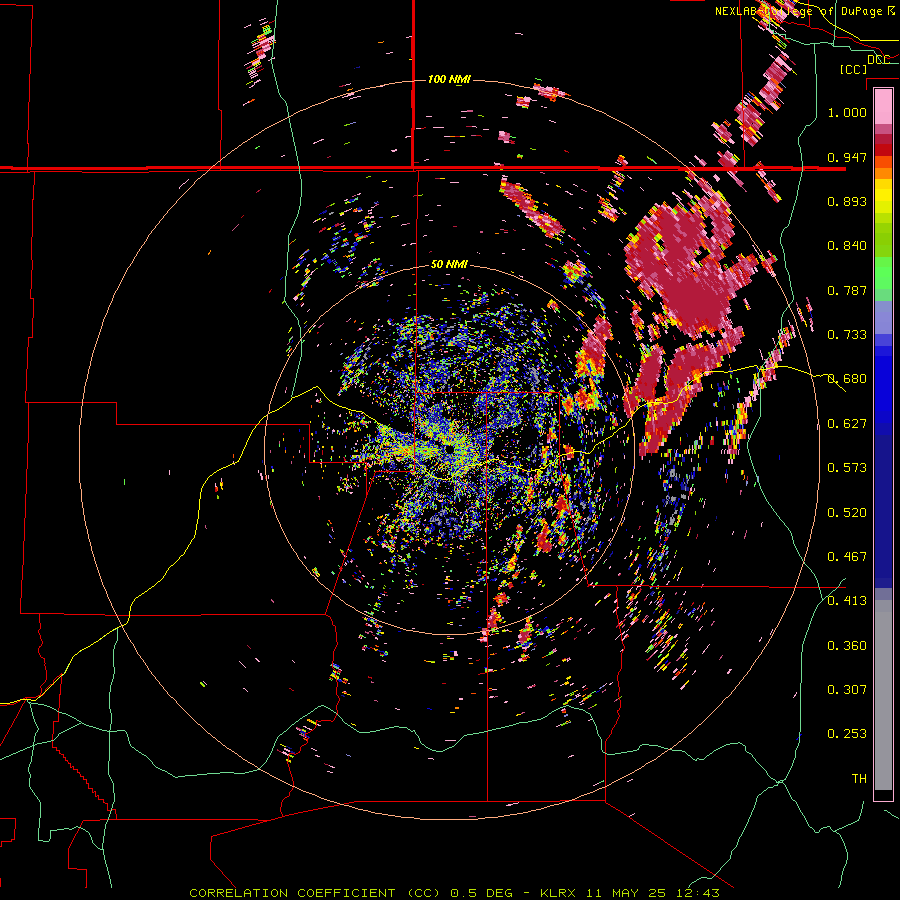Pick the crimson red band near 0.947

point(883,149)
